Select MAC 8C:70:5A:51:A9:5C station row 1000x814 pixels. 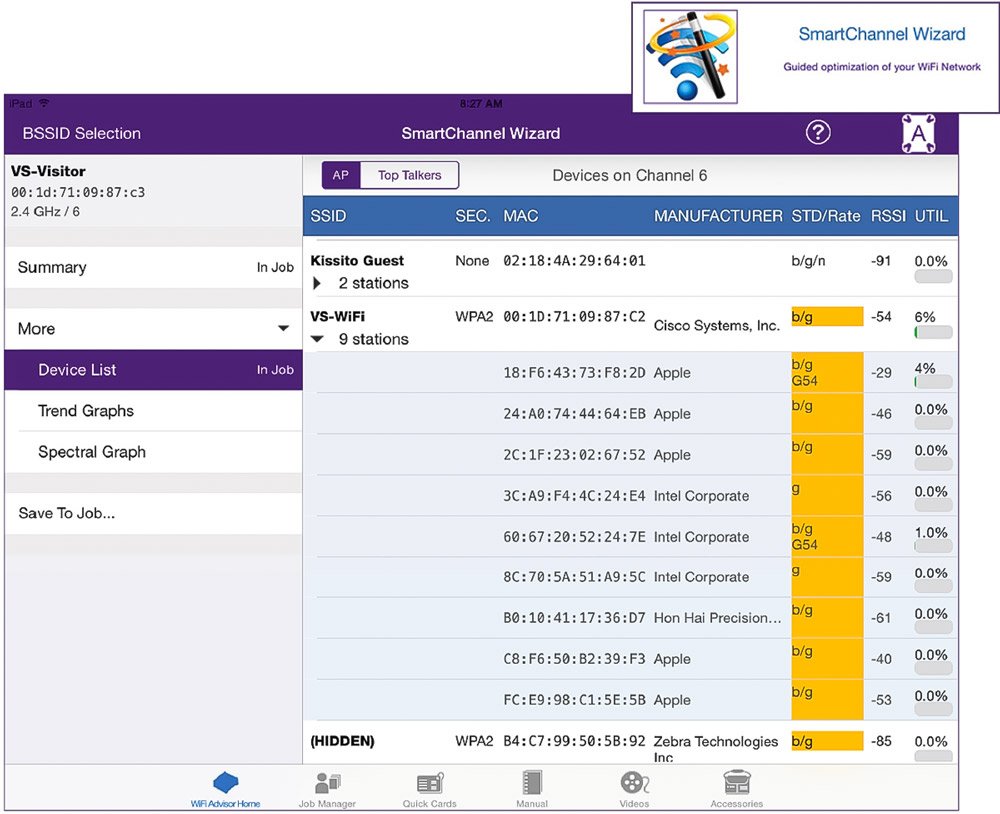pos(631,577)
